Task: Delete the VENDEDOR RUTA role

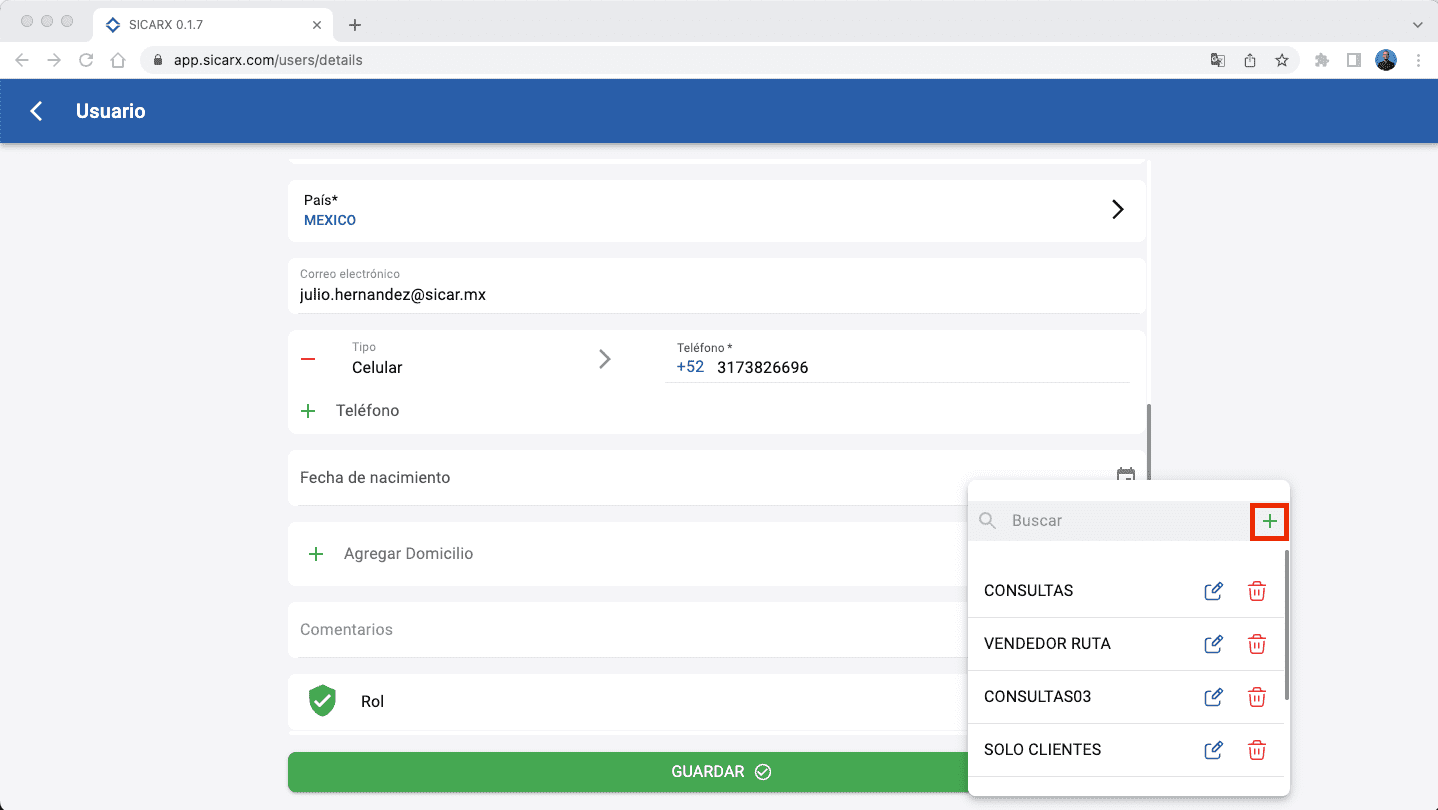Action: pyautogui.click(x=1257, y=644)
